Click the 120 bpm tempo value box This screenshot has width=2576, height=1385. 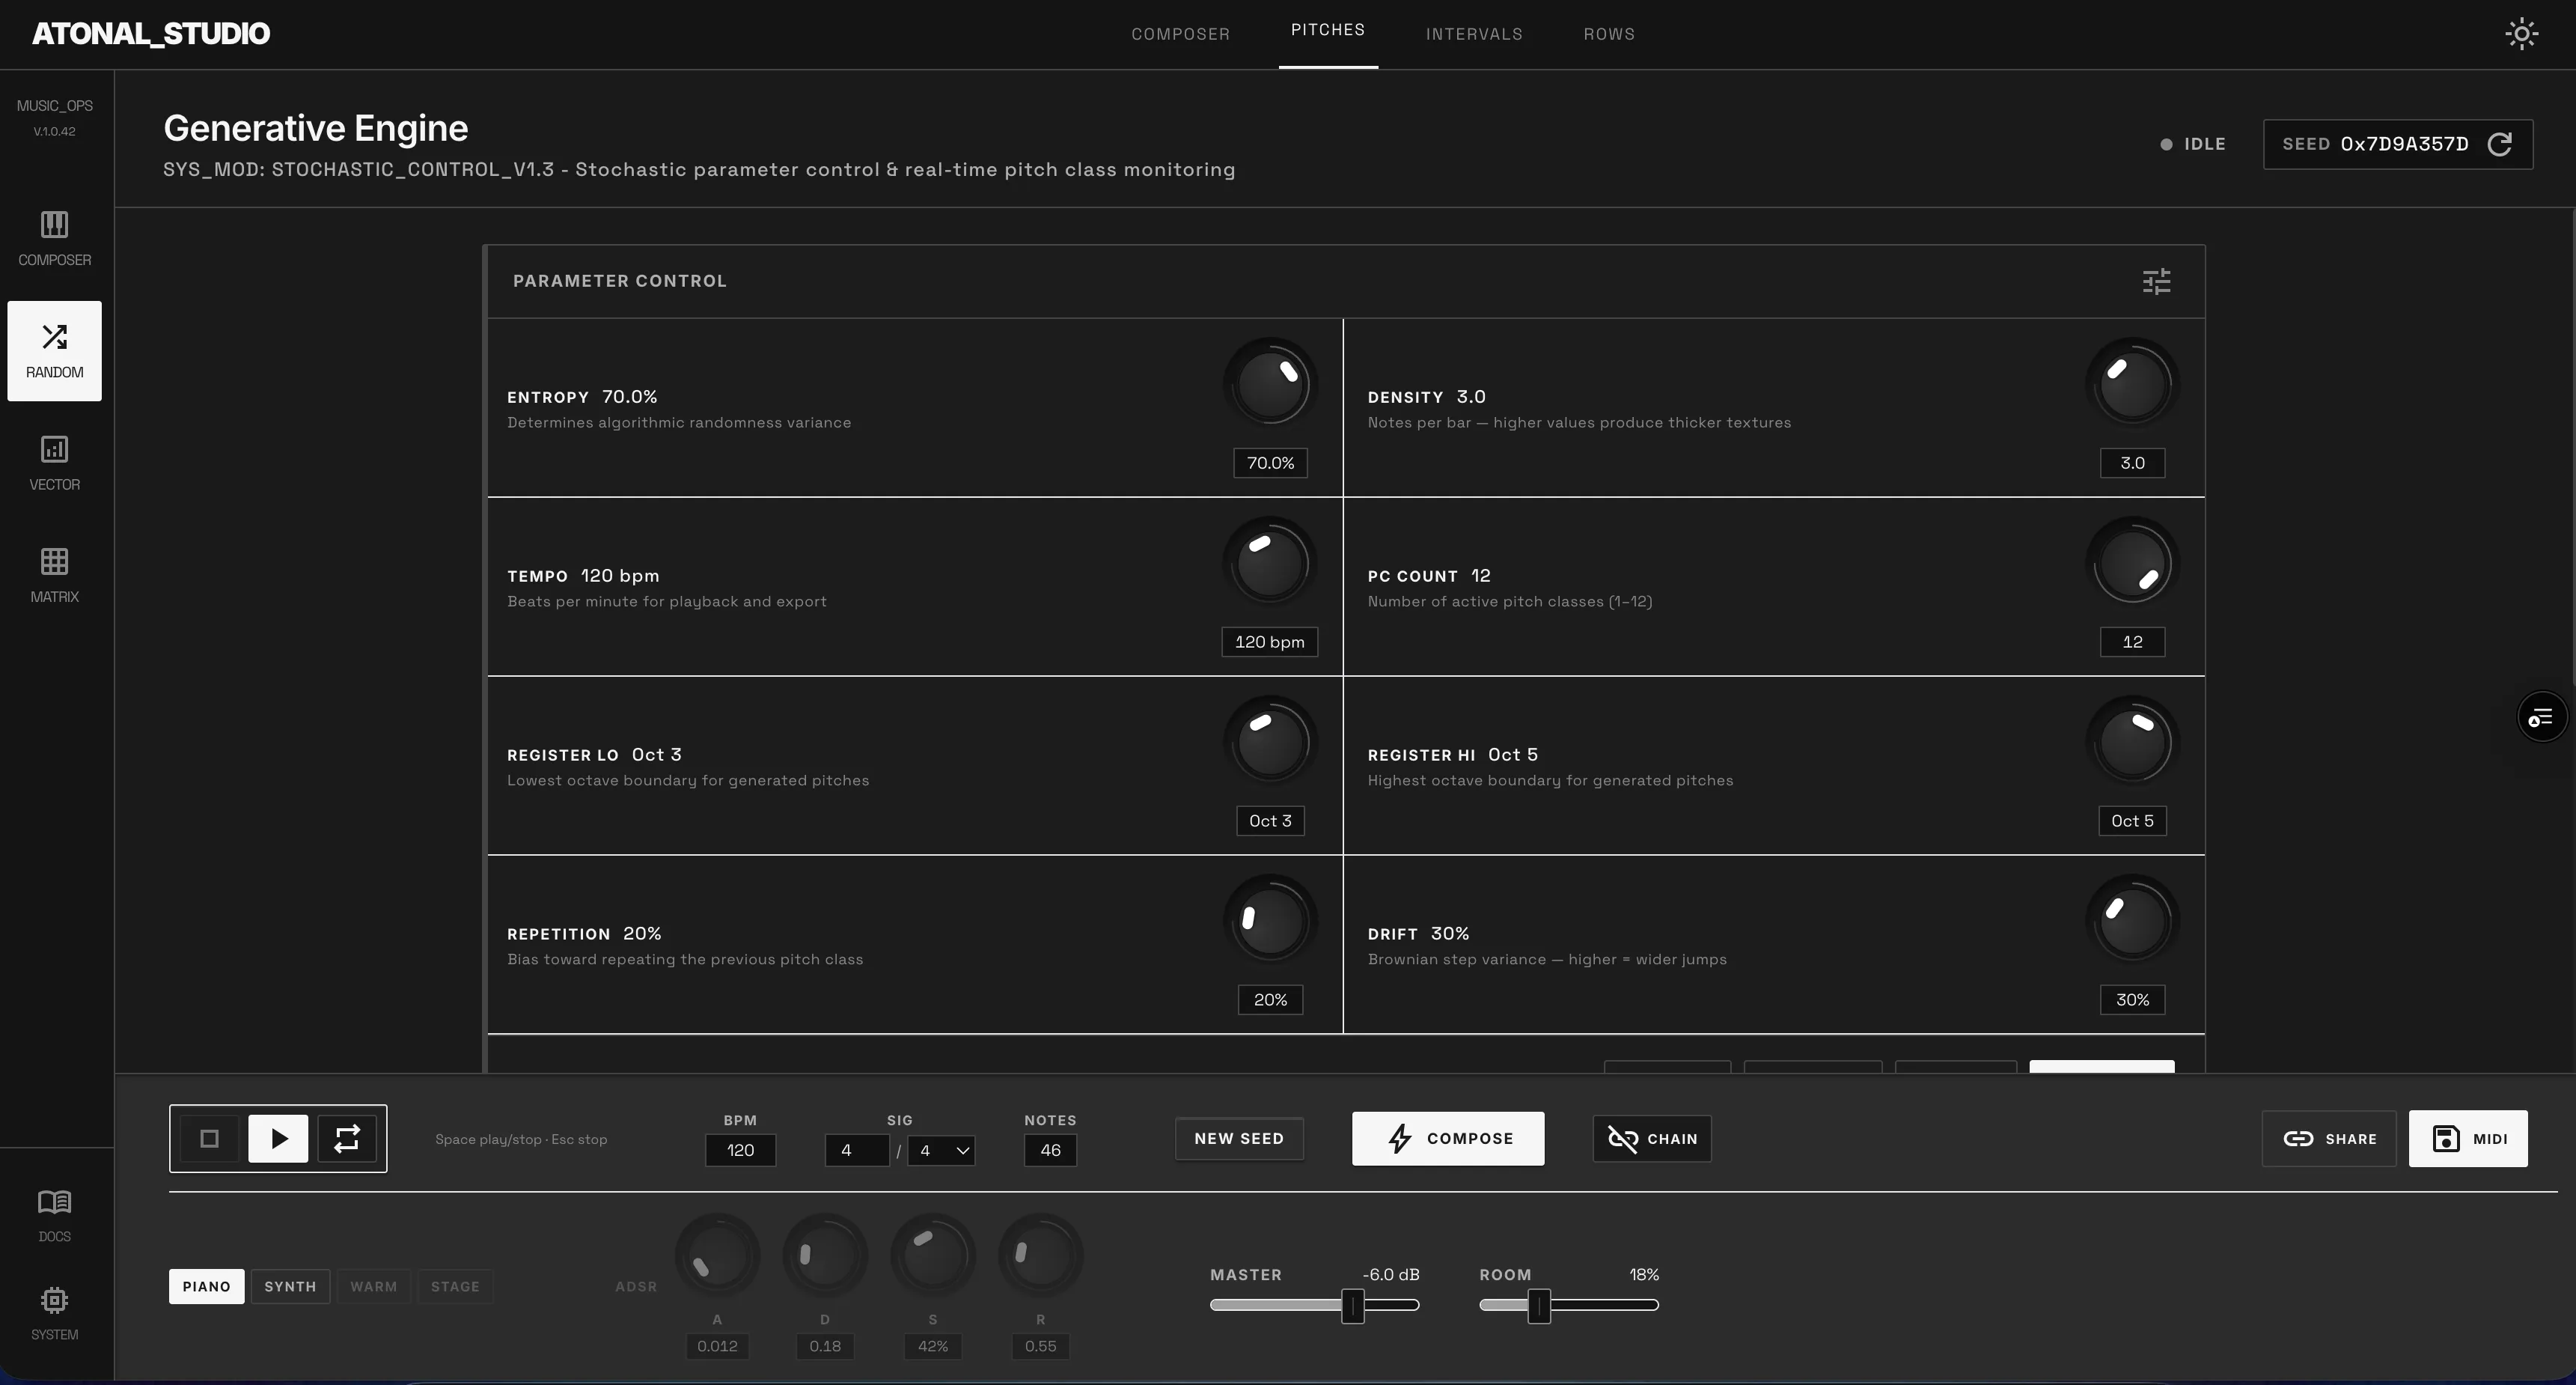click(1270, 642)
